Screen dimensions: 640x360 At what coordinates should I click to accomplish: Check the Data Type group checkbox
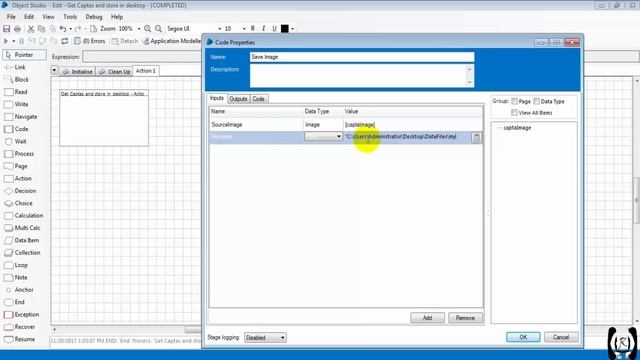tap(536, 101)
